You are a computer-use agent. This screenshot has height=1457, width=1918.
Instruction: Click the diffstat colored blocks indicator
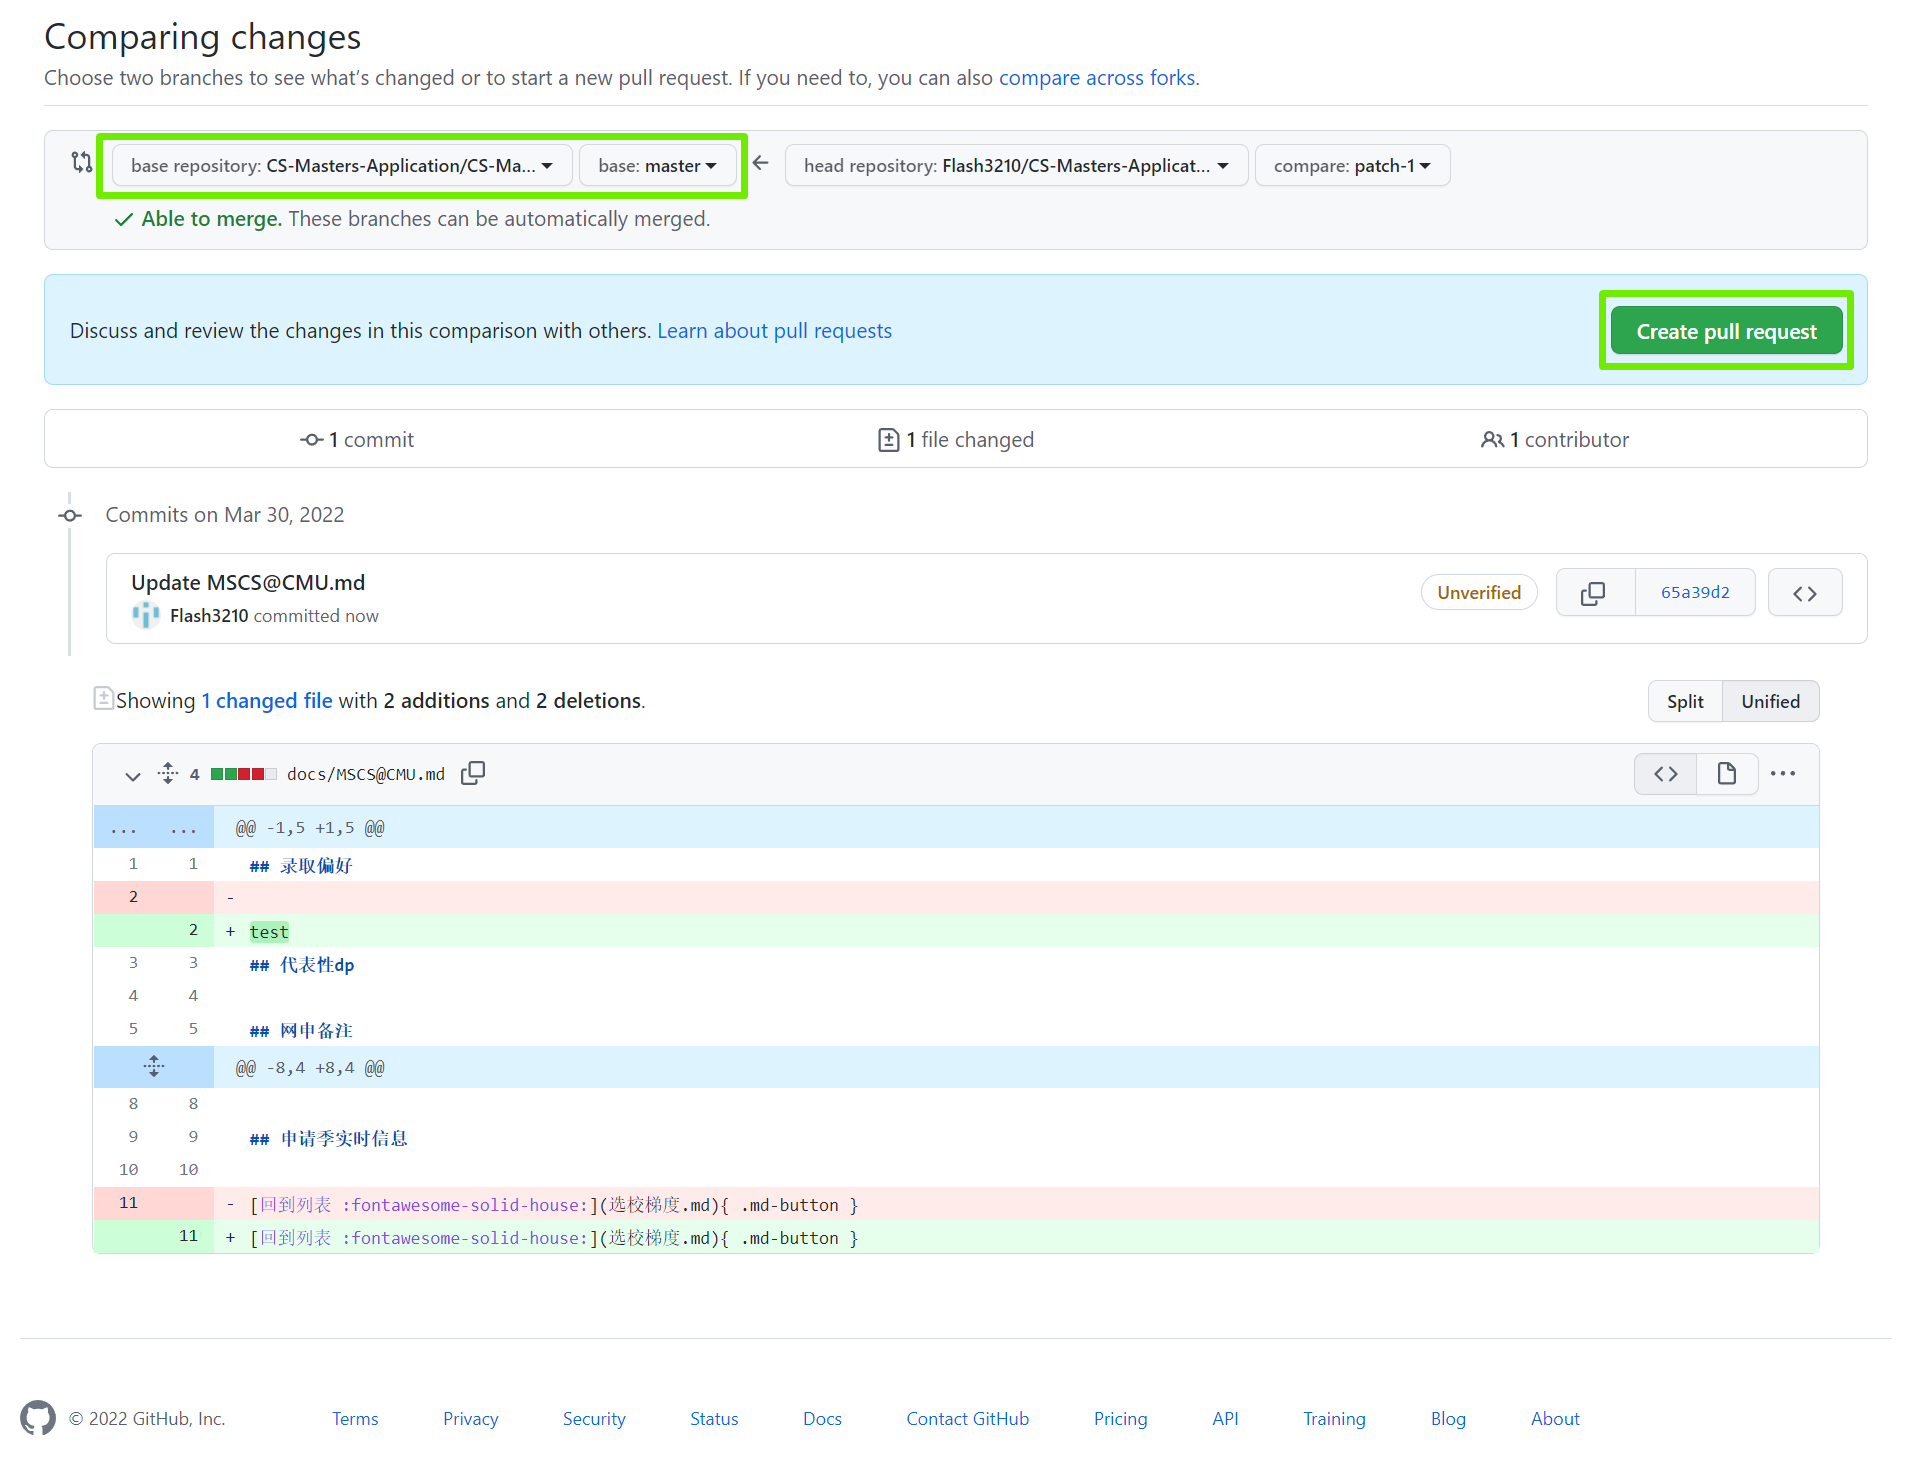[243, 774]
